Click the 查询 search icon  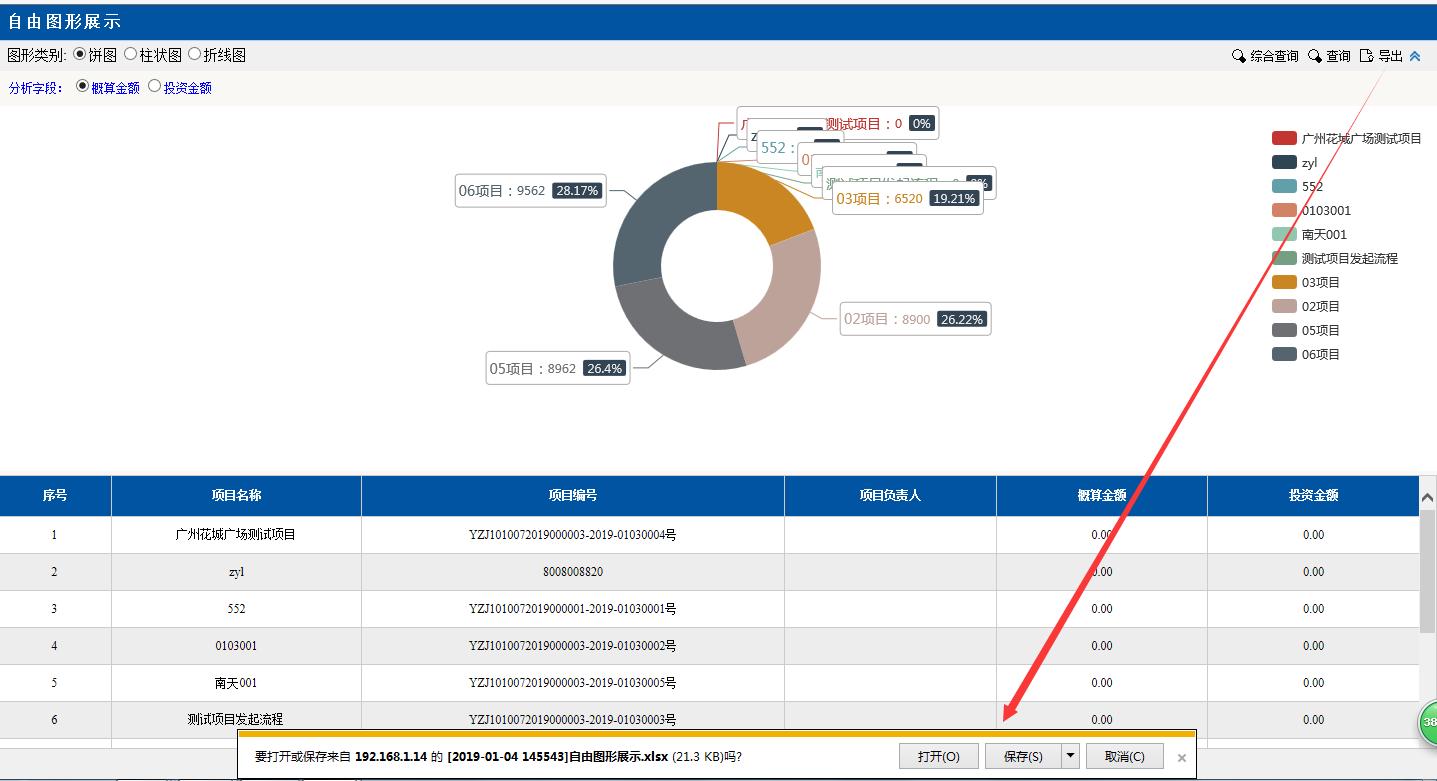click(x=1315, y=56)
